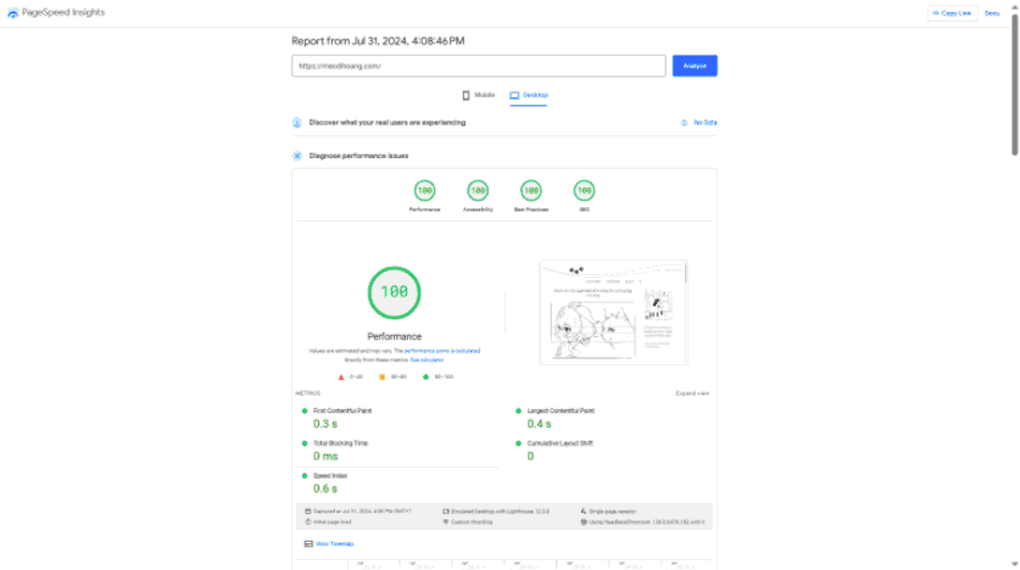Switch to the Desktop tab
The image size is (1020, 570).
(529, 95)
